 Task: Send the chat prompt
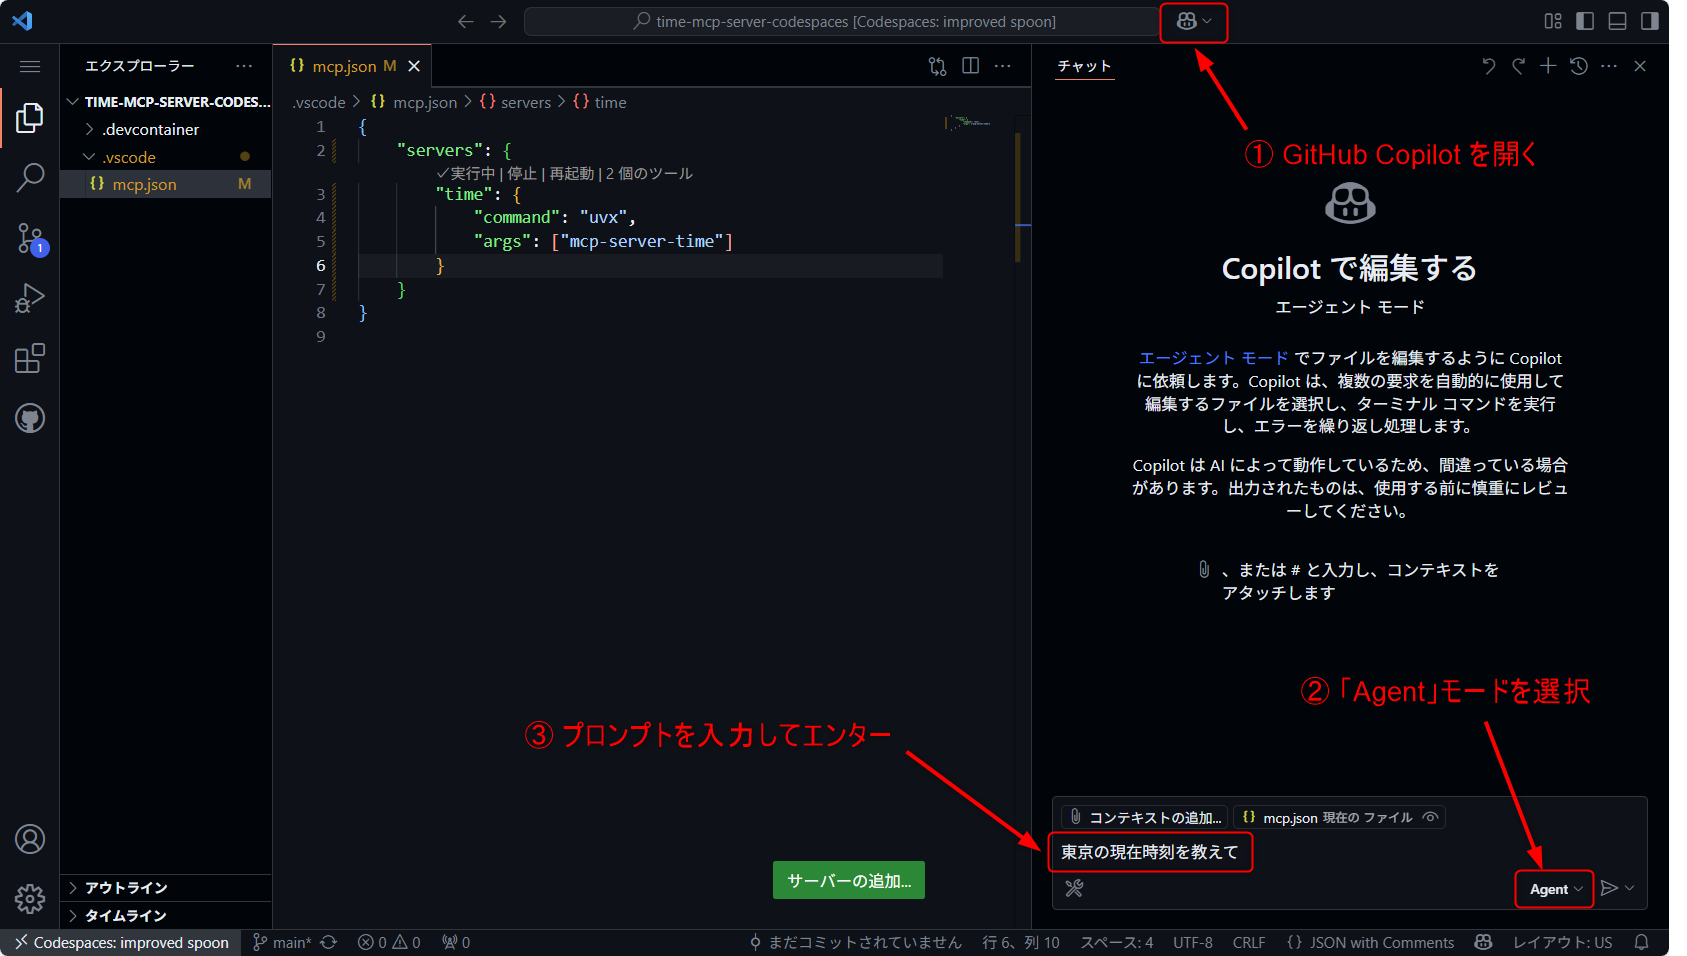coord(1608,888)
